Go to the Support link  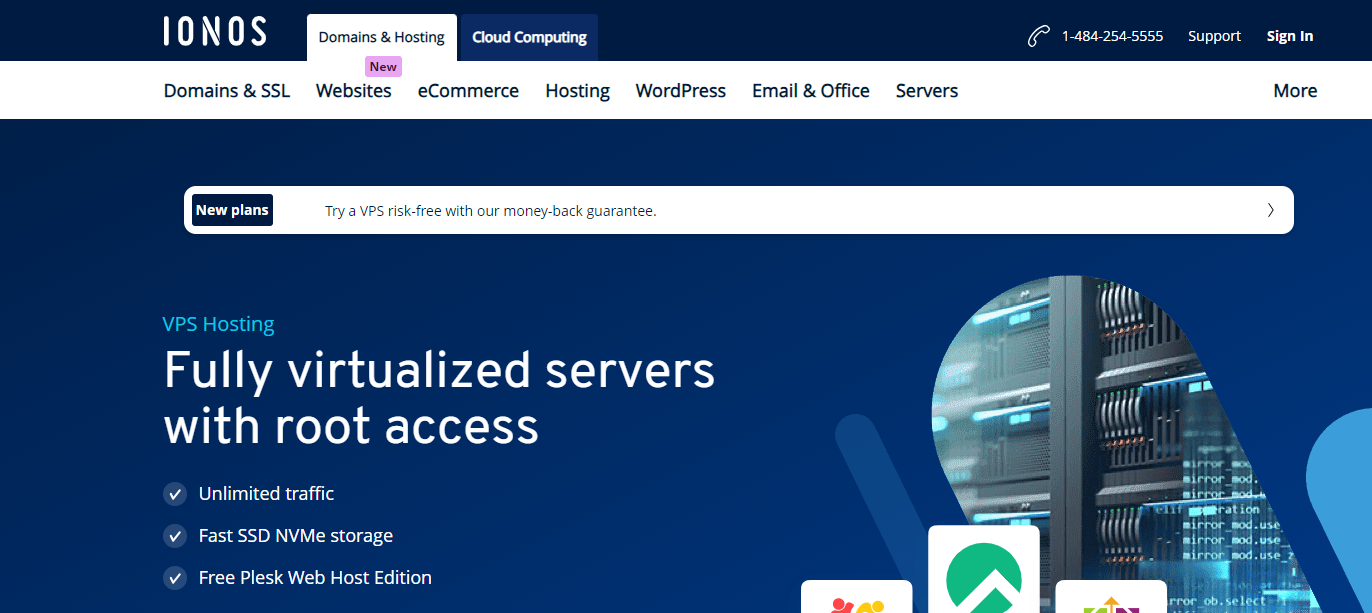tap(1214, 36)
